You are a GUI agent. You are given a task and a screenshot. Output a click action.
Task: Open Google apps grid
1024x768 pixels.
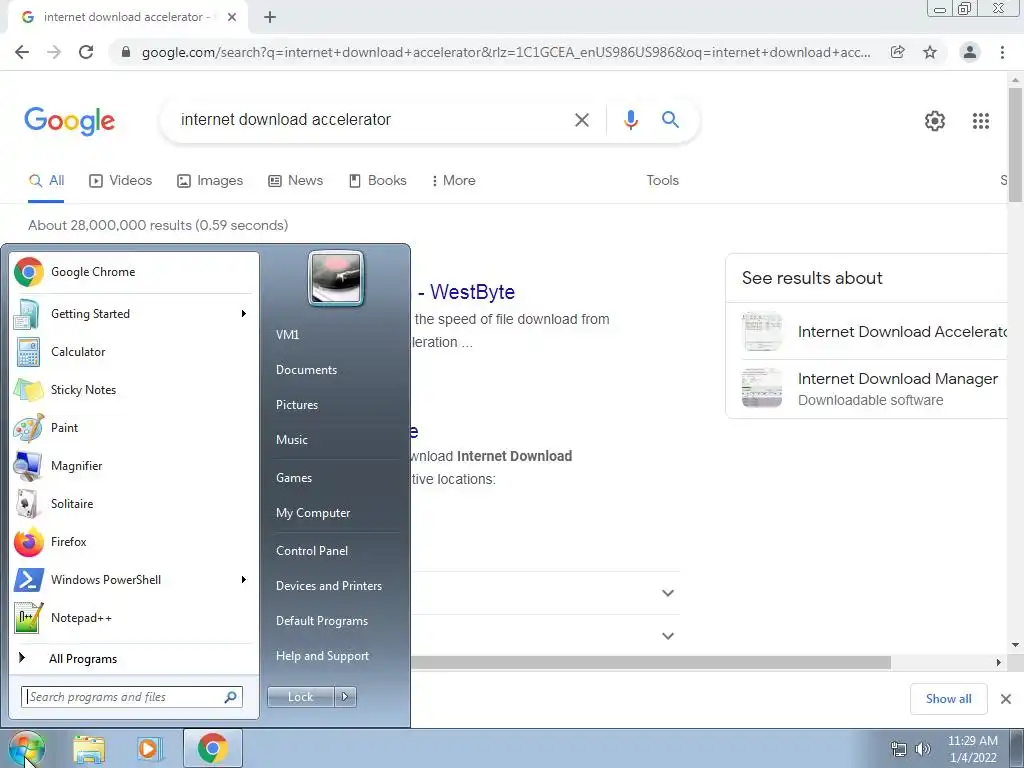pos(980,121)
